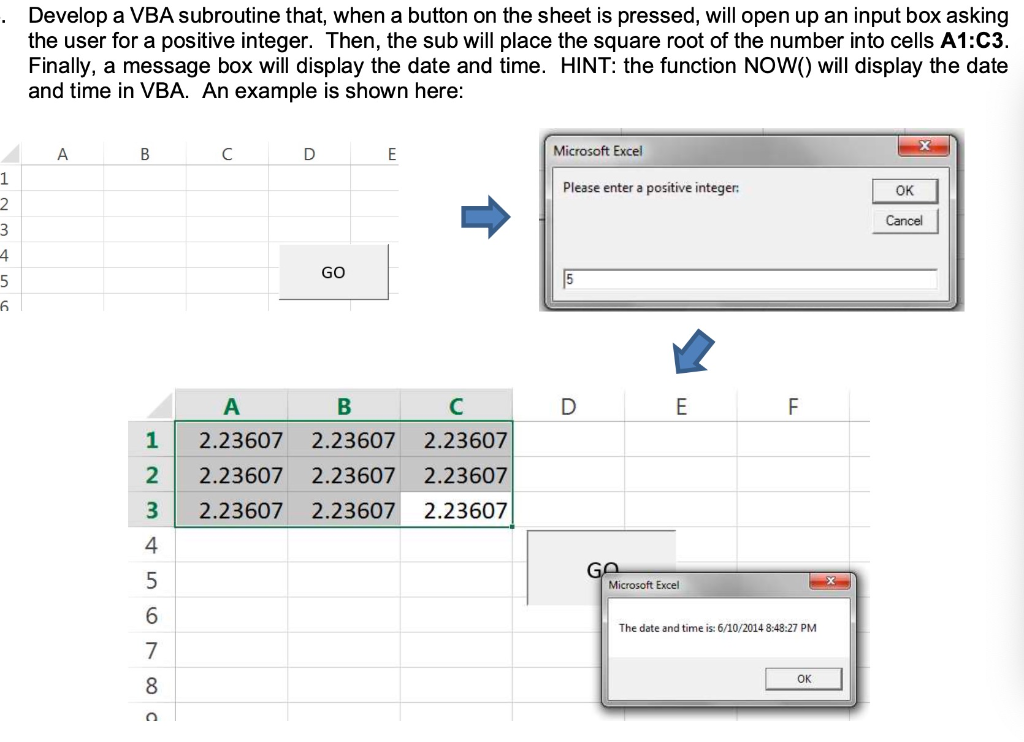
Task: Click OK to dismiss the date-time message box
Action: 803,678
